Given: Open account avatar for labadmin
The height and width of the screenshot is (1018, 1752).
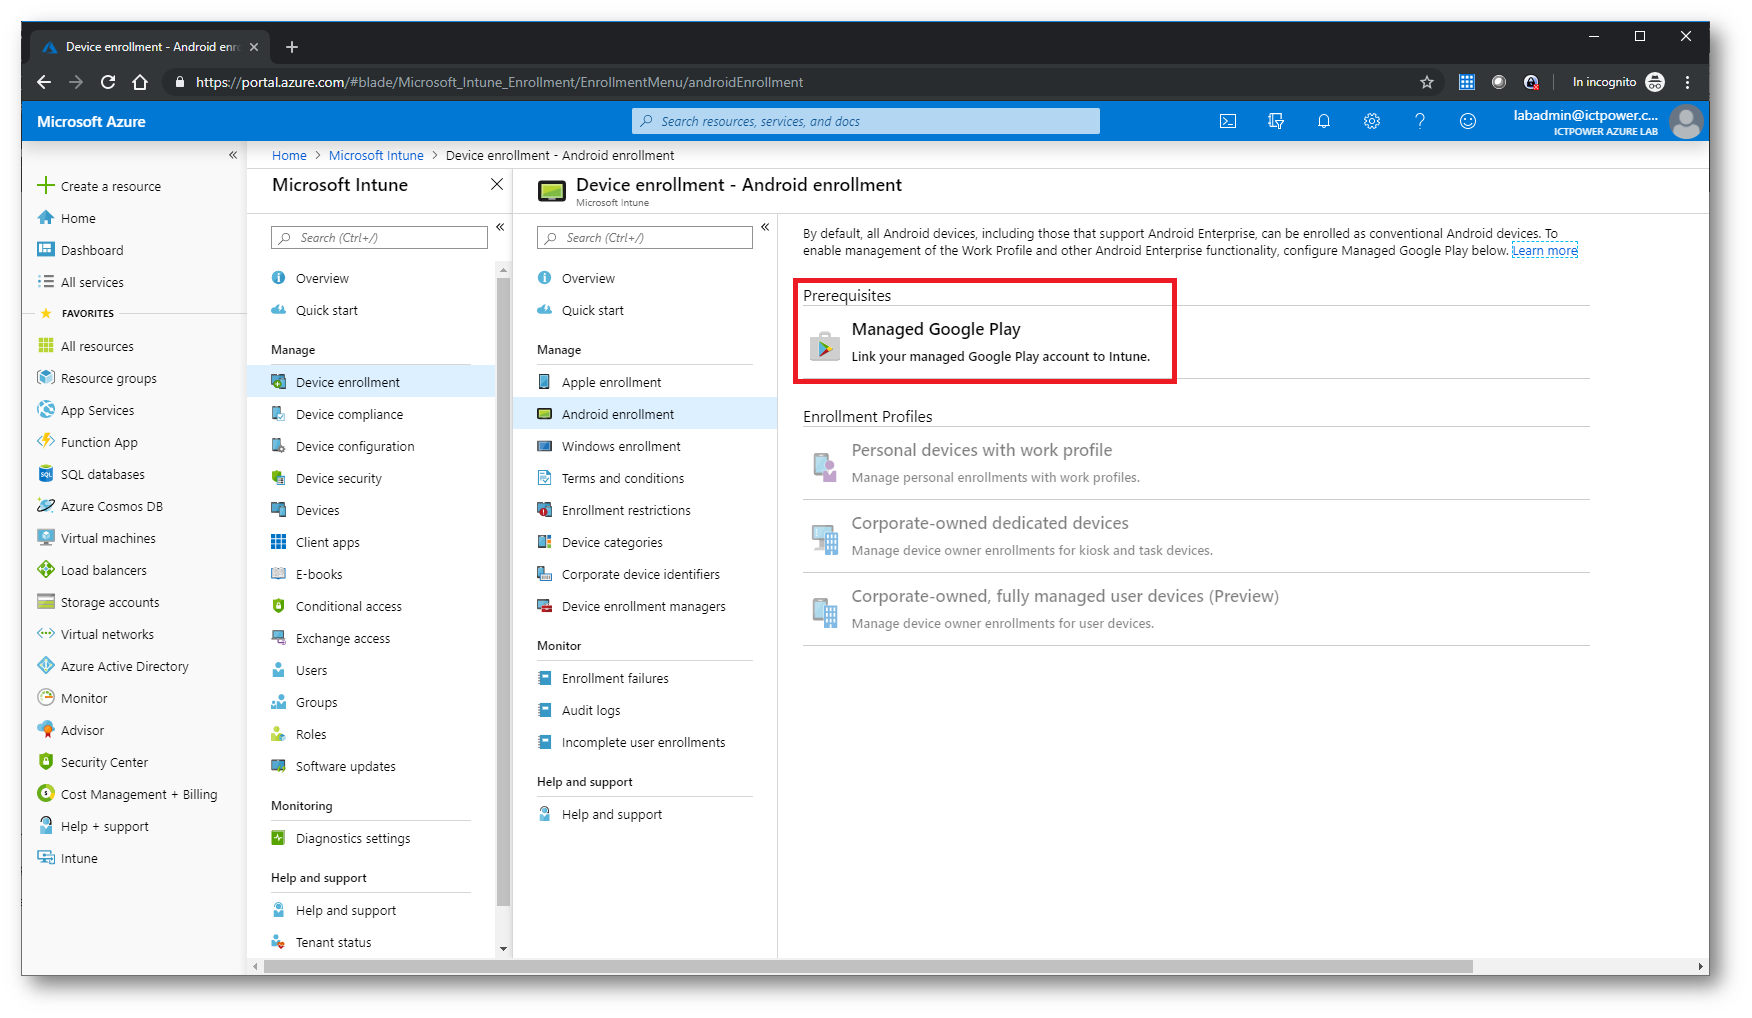Looking at the screenshot, I should [1686, 122].
